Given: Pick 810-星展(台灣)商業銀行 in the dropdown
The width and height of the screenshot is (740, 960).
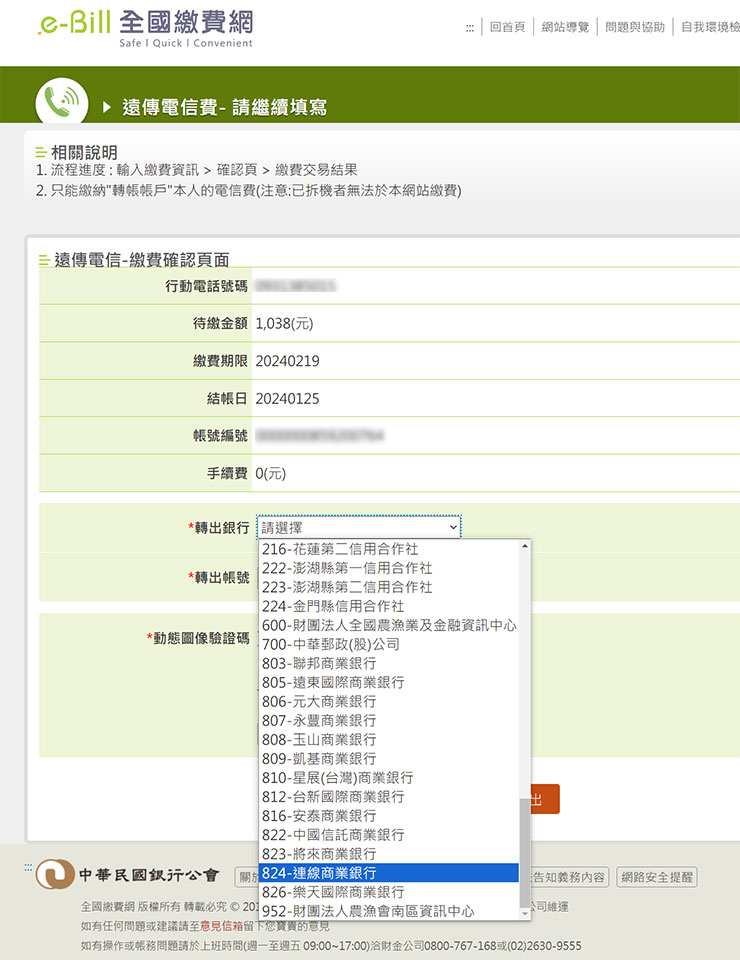Looking at the screenshot, I should coord(389,778).
